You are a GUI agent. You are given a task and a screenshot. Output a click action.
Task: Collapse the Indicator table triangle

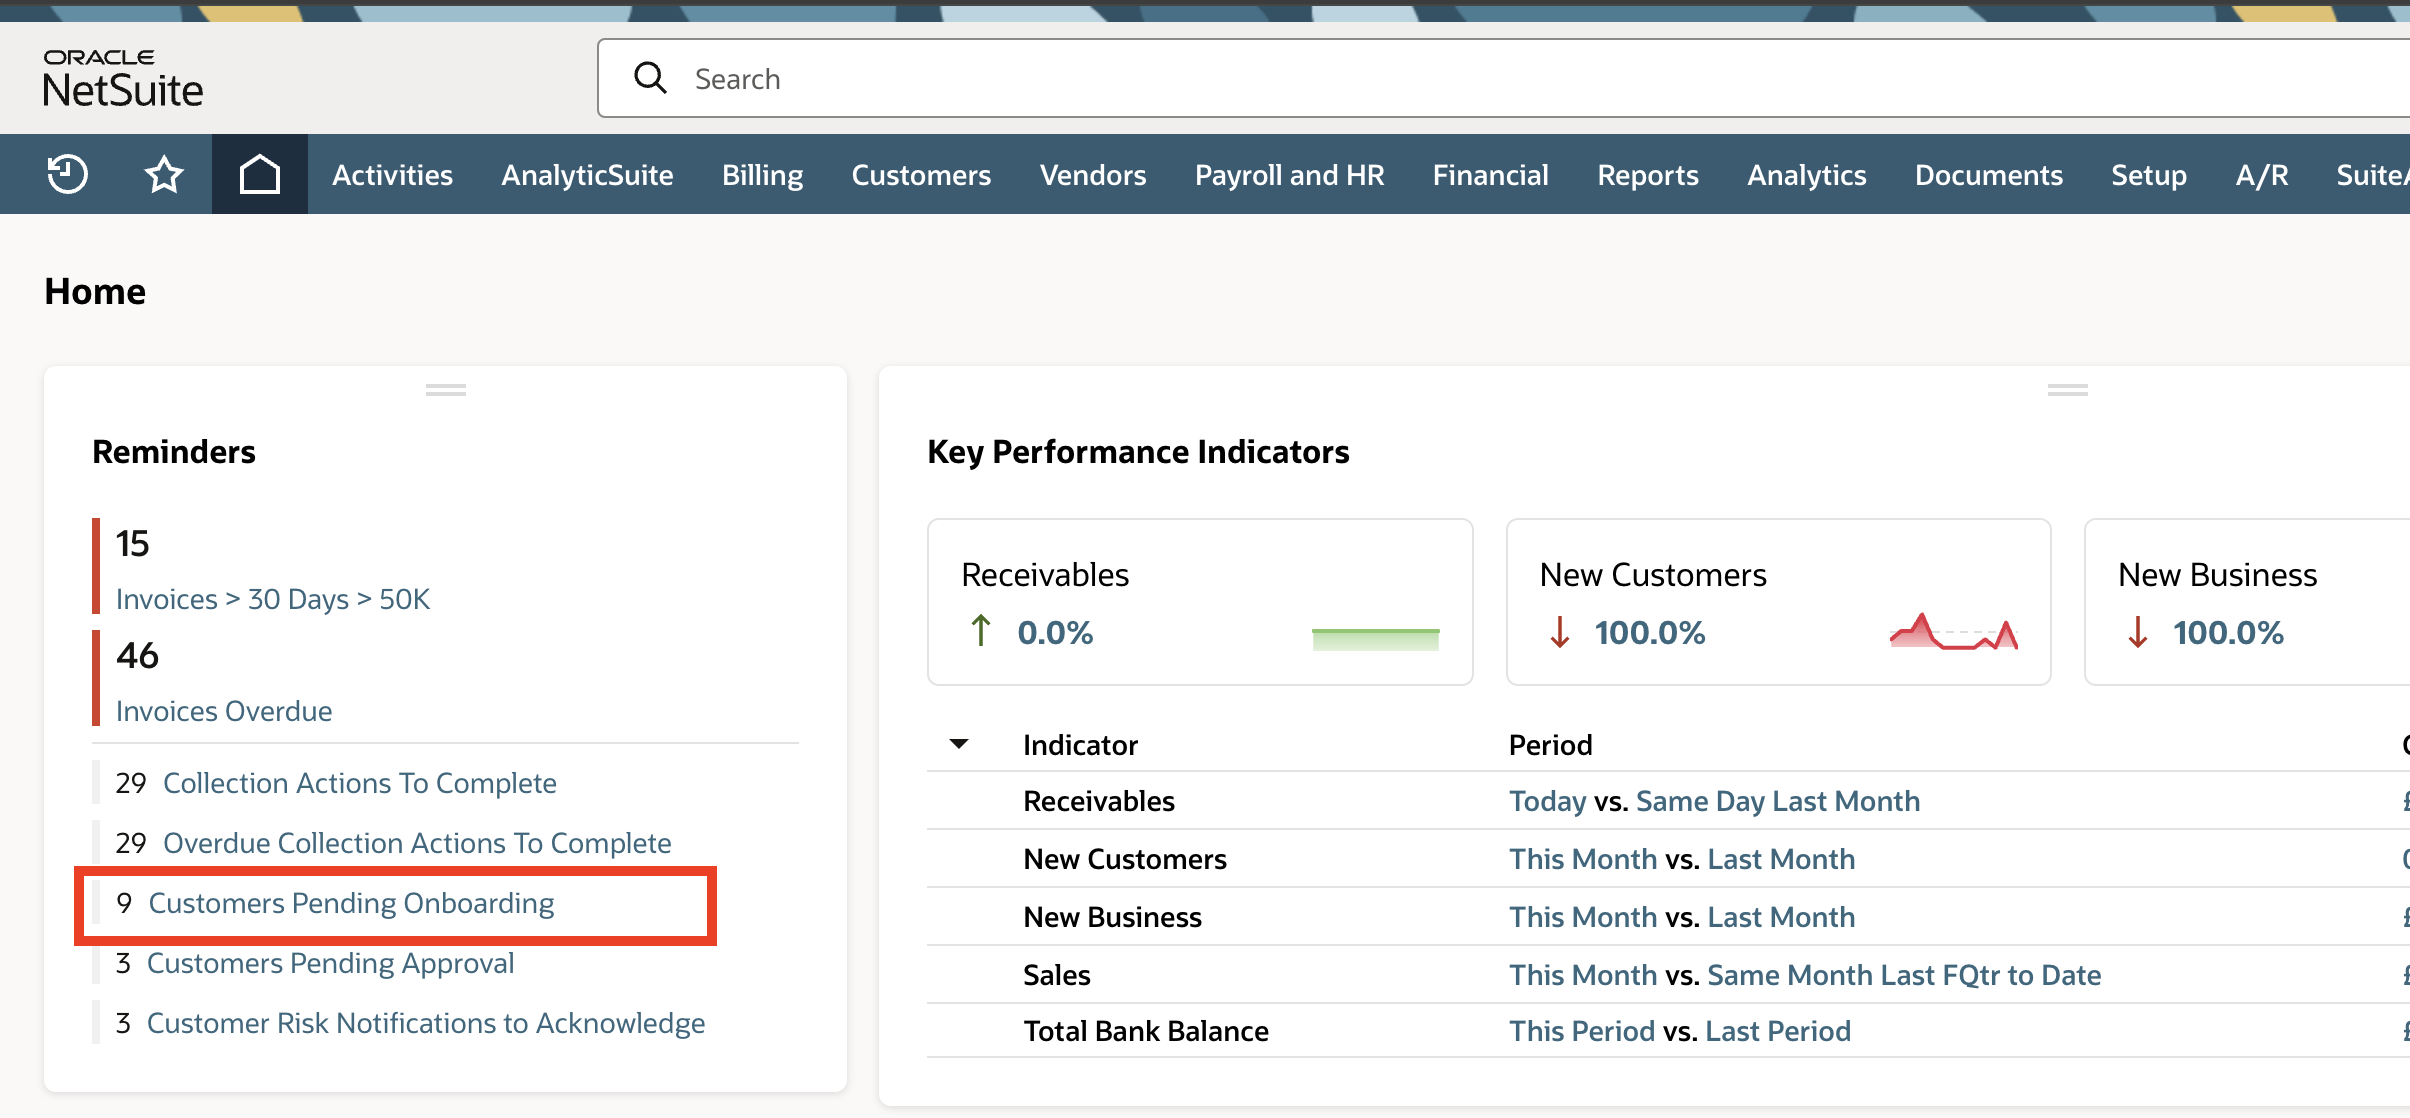[x=959, y=744]
